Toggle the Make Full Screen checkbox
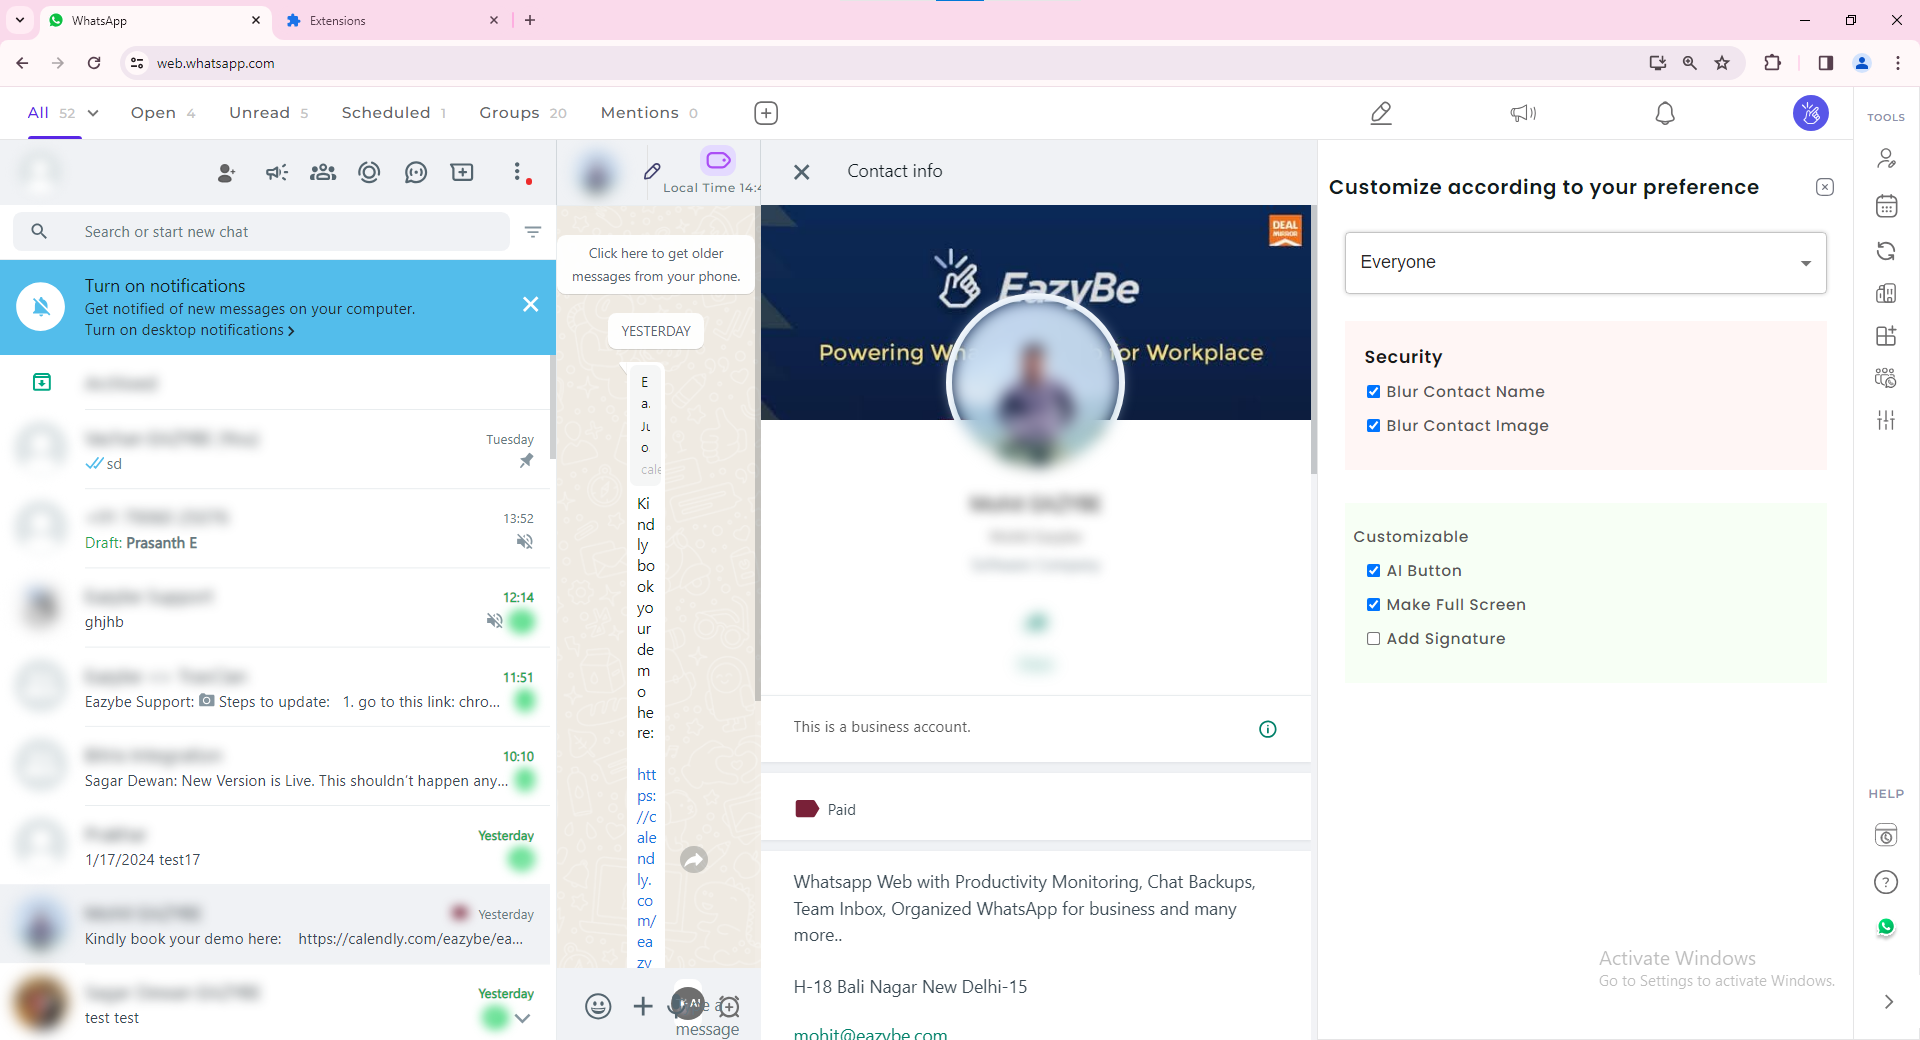The image size is (1920, 1040). 1373,605
